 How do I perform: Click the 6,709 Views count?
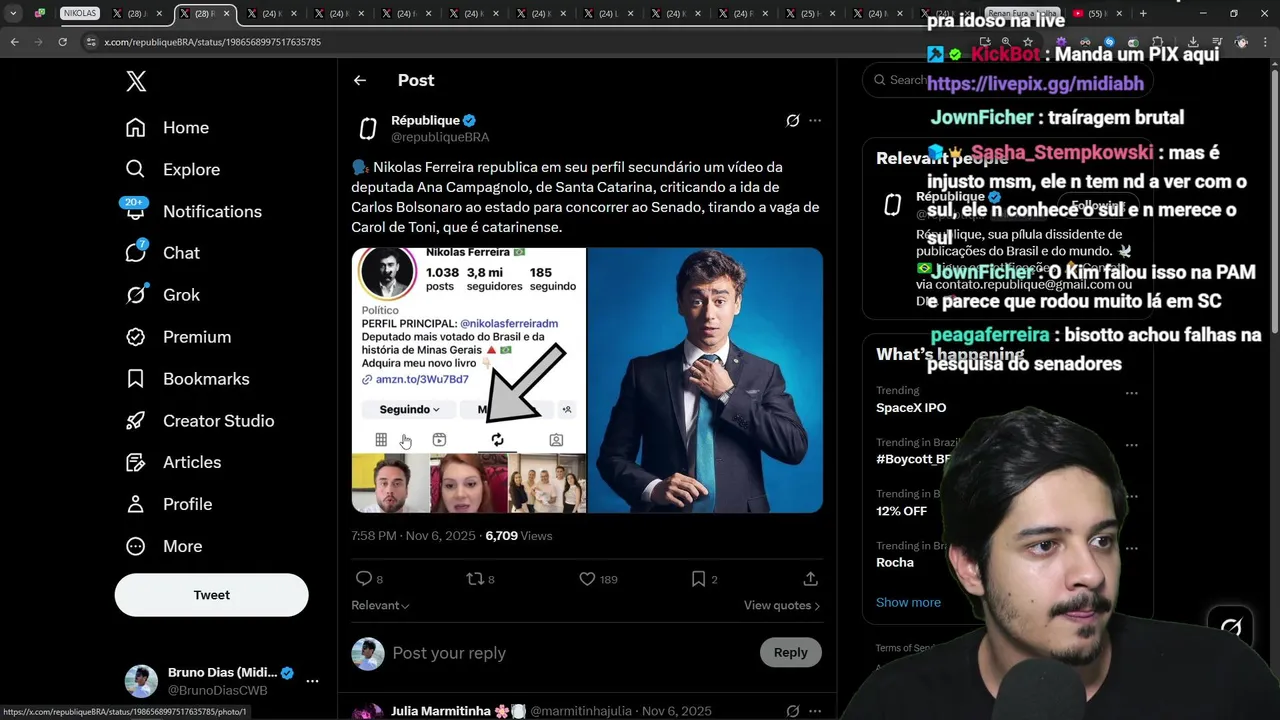(x=518, y=536)
